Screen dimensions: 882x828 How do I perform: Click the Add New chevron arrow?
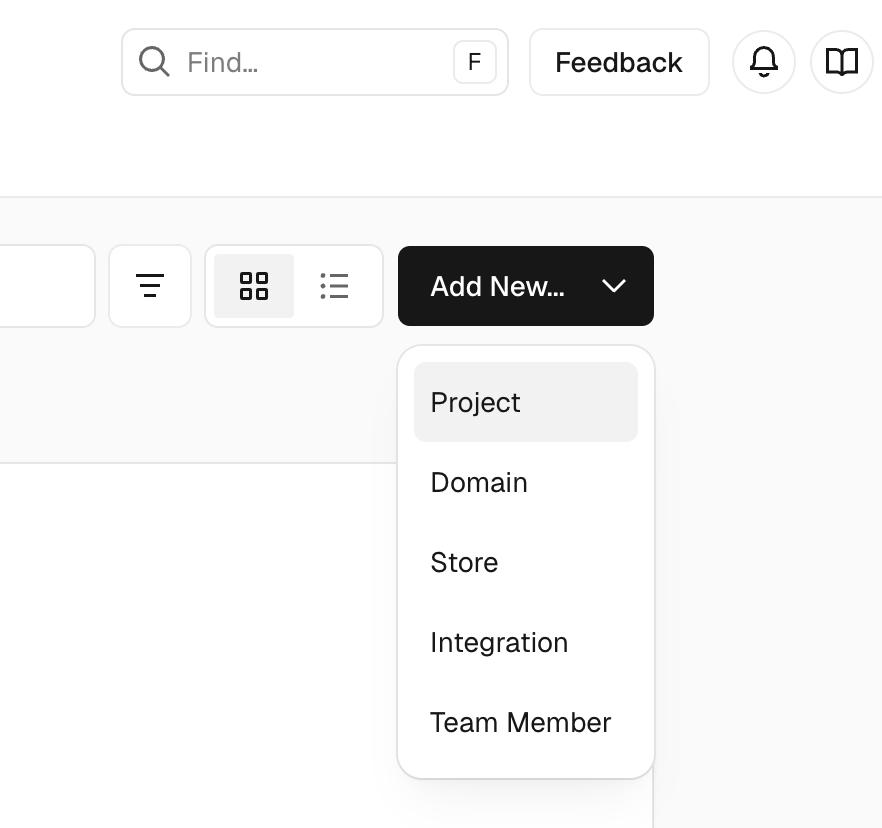[614, 286]
